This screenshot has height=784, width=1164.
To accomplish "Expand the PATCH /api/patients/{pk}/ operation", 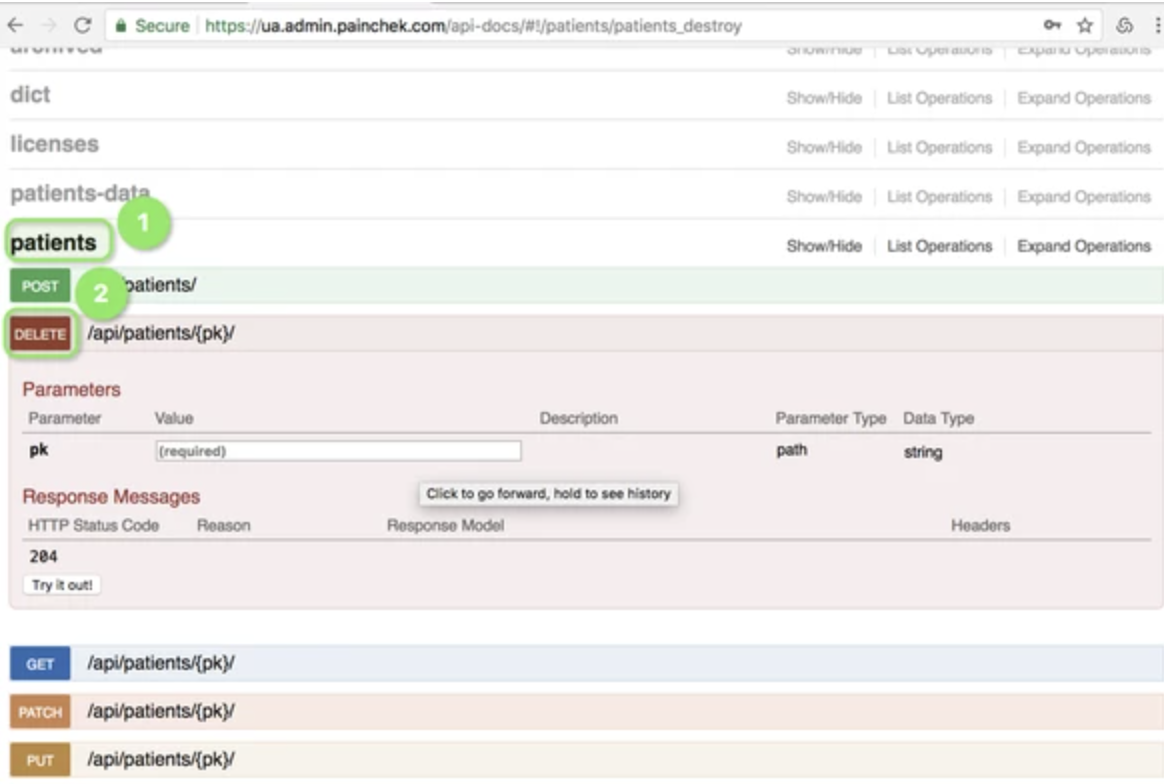I will point(586,711).
